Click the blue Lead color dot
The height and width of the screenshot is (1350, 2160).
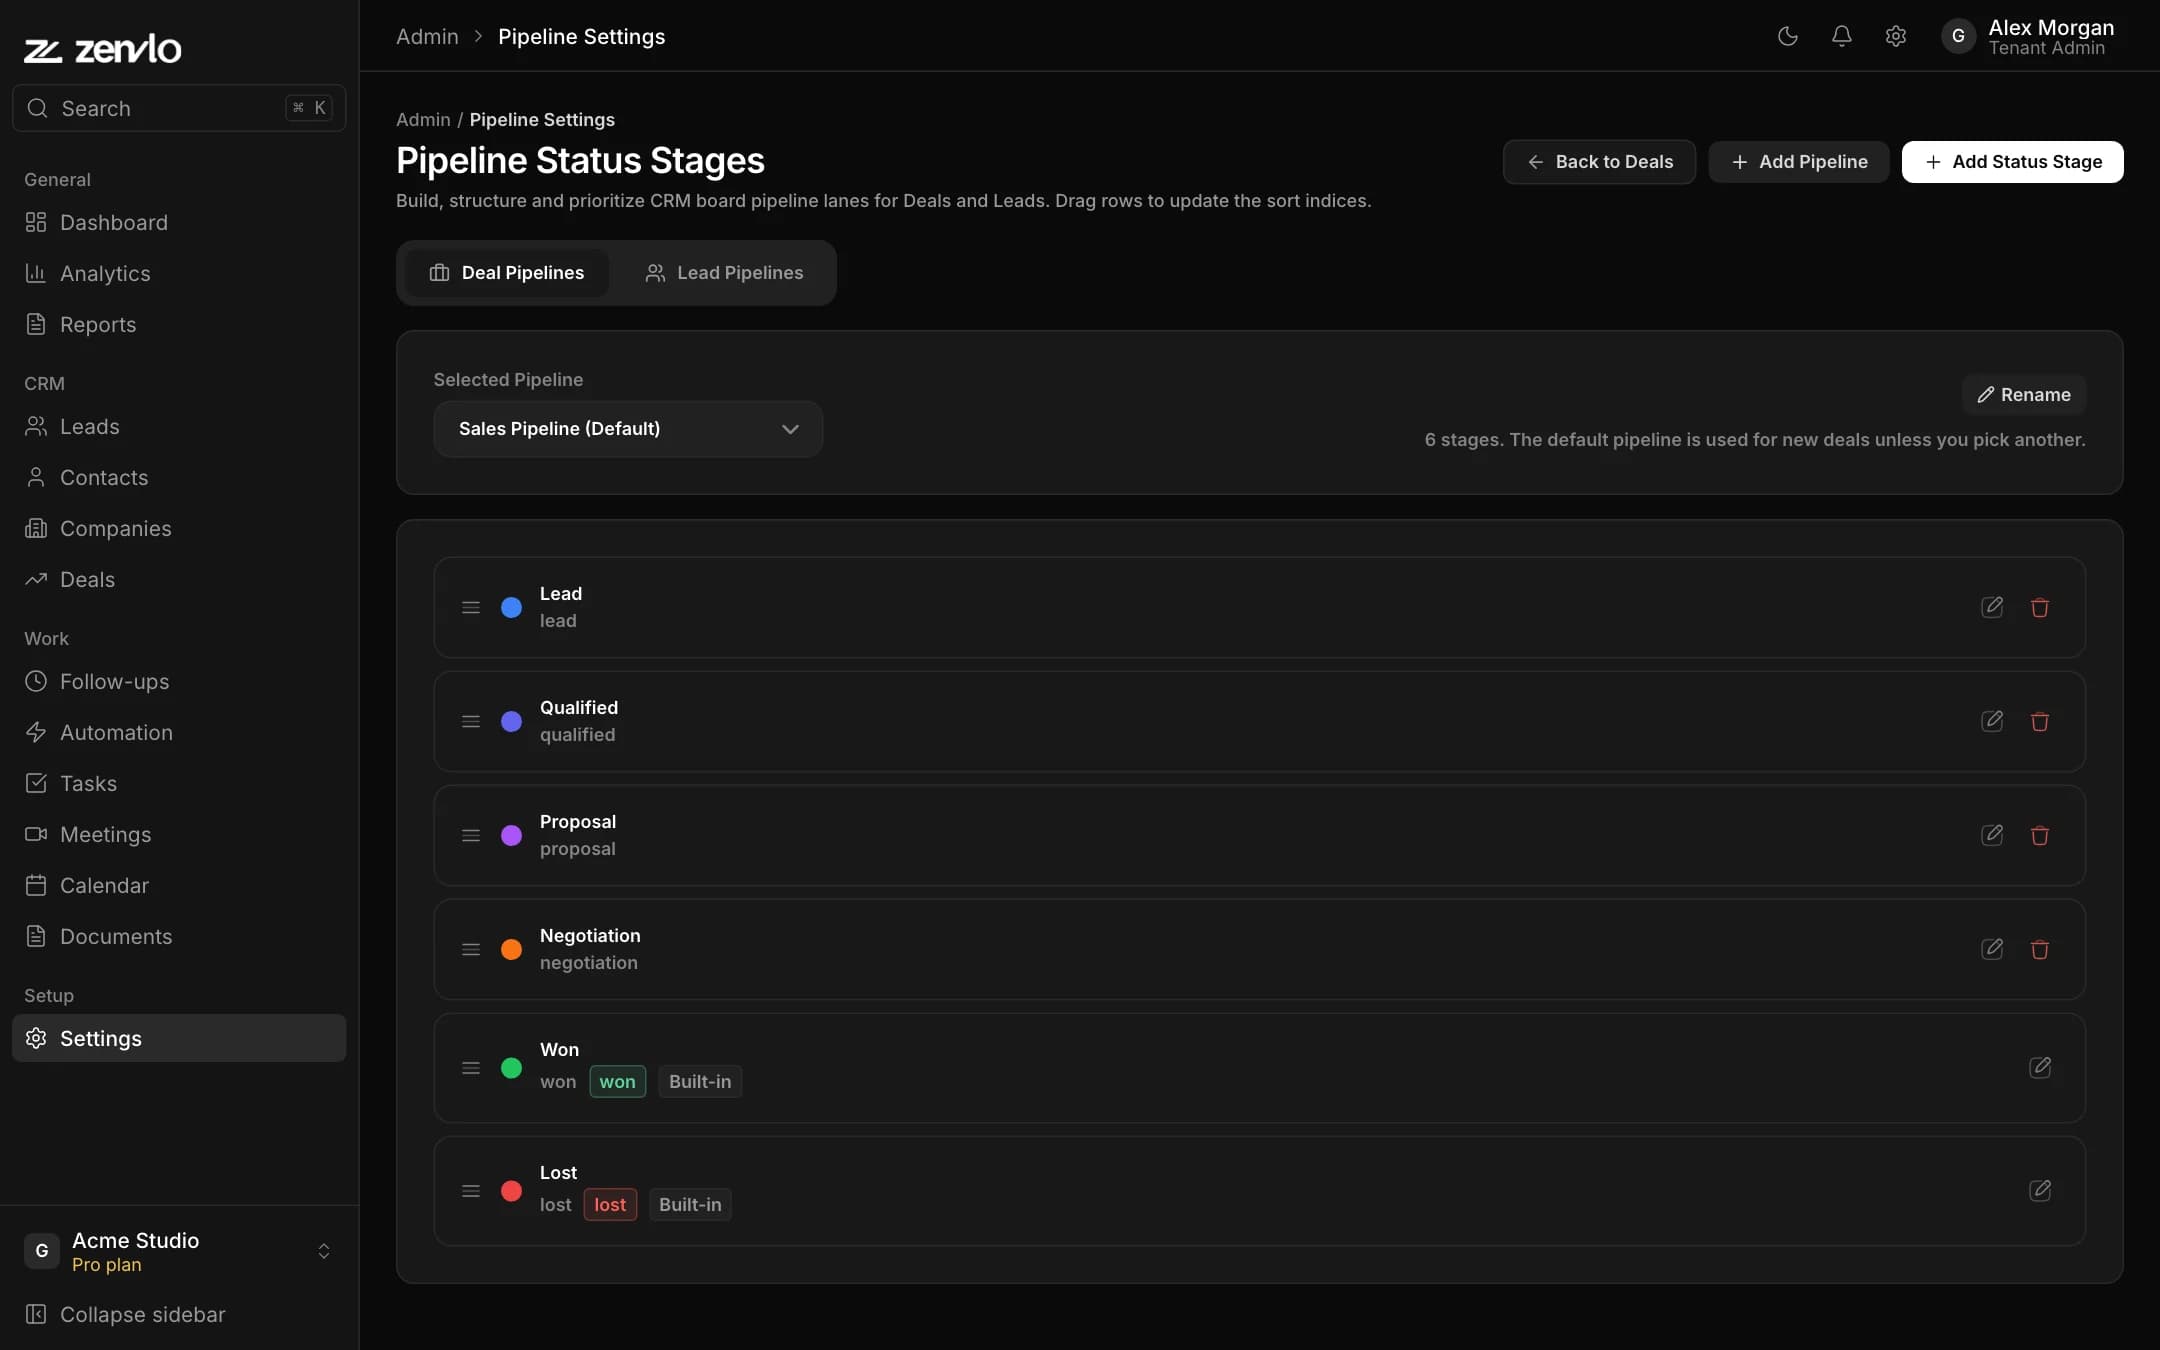point(511,607)
